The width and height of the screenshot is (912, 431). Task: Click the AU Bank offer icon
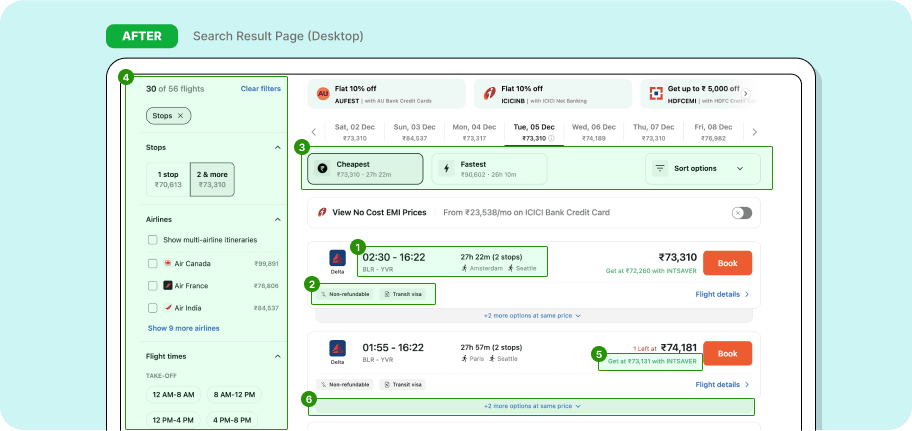click(x=323, y=94)
